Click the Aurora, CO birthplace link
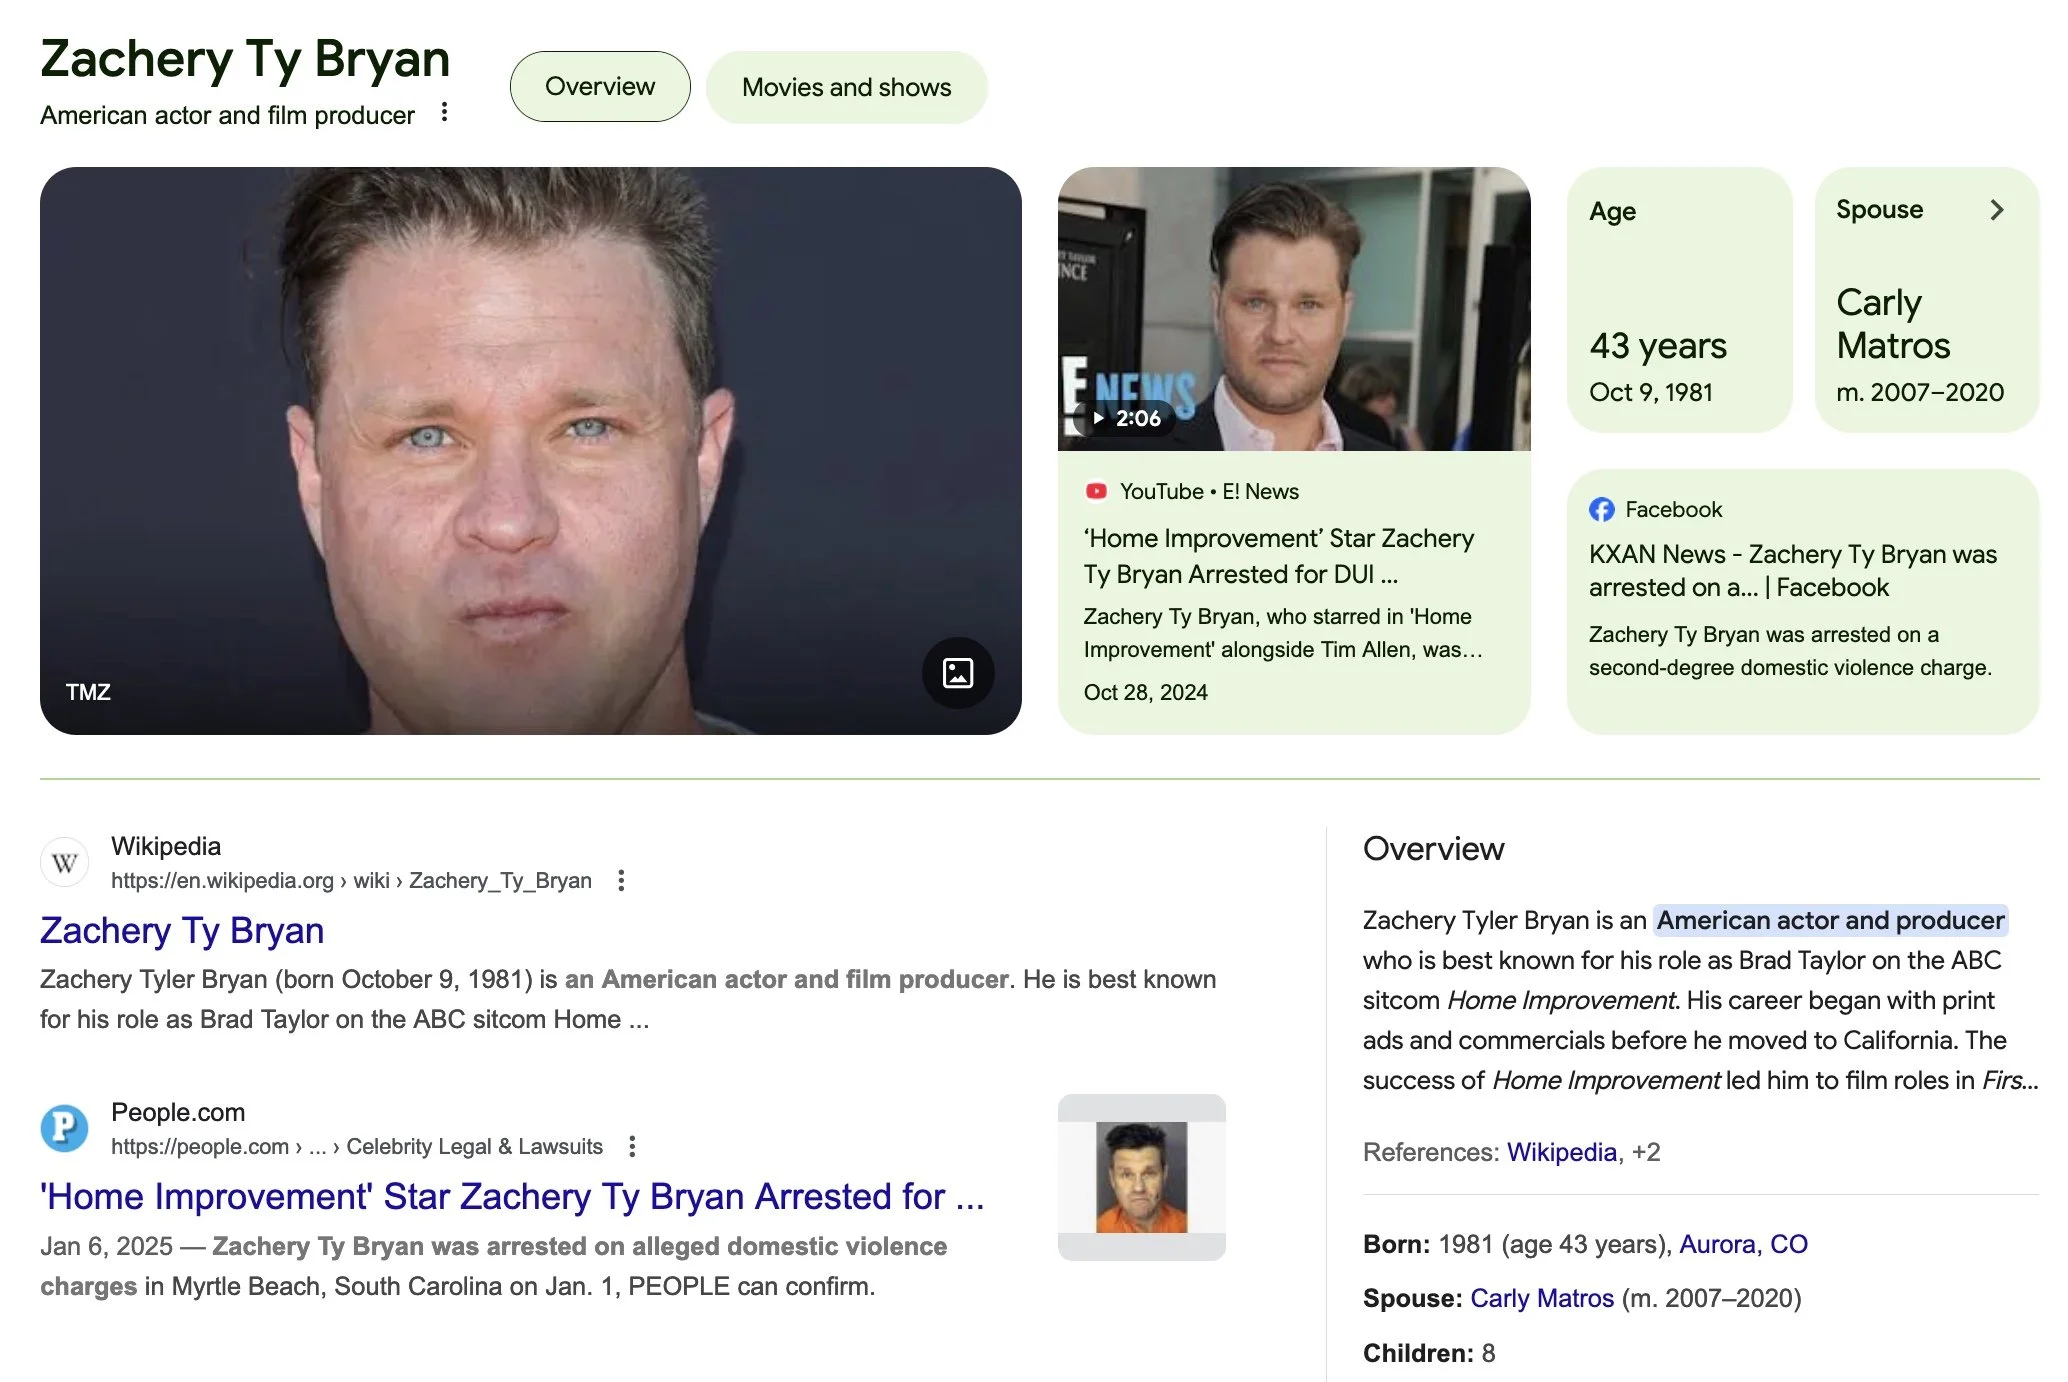2068x1382 pixels. tap(1743, 1244)
